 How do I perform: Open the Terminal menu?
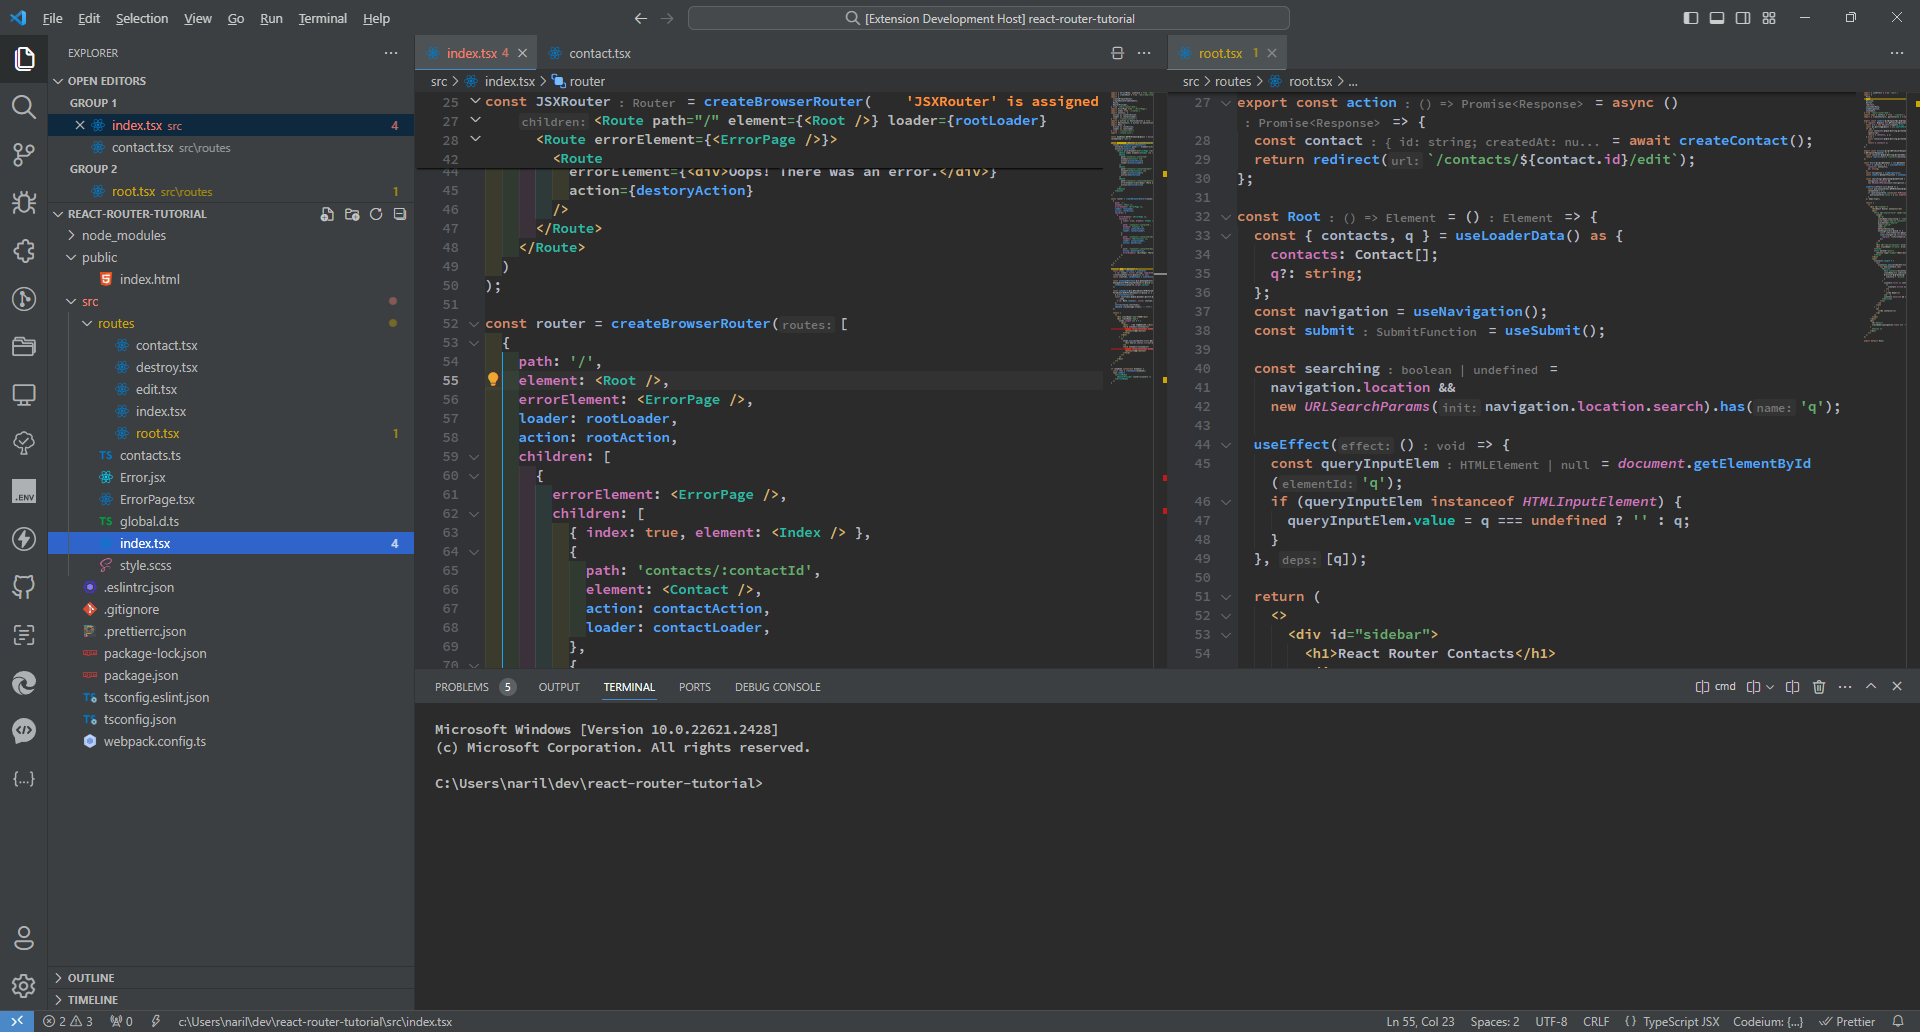click(x=322, y=18)
